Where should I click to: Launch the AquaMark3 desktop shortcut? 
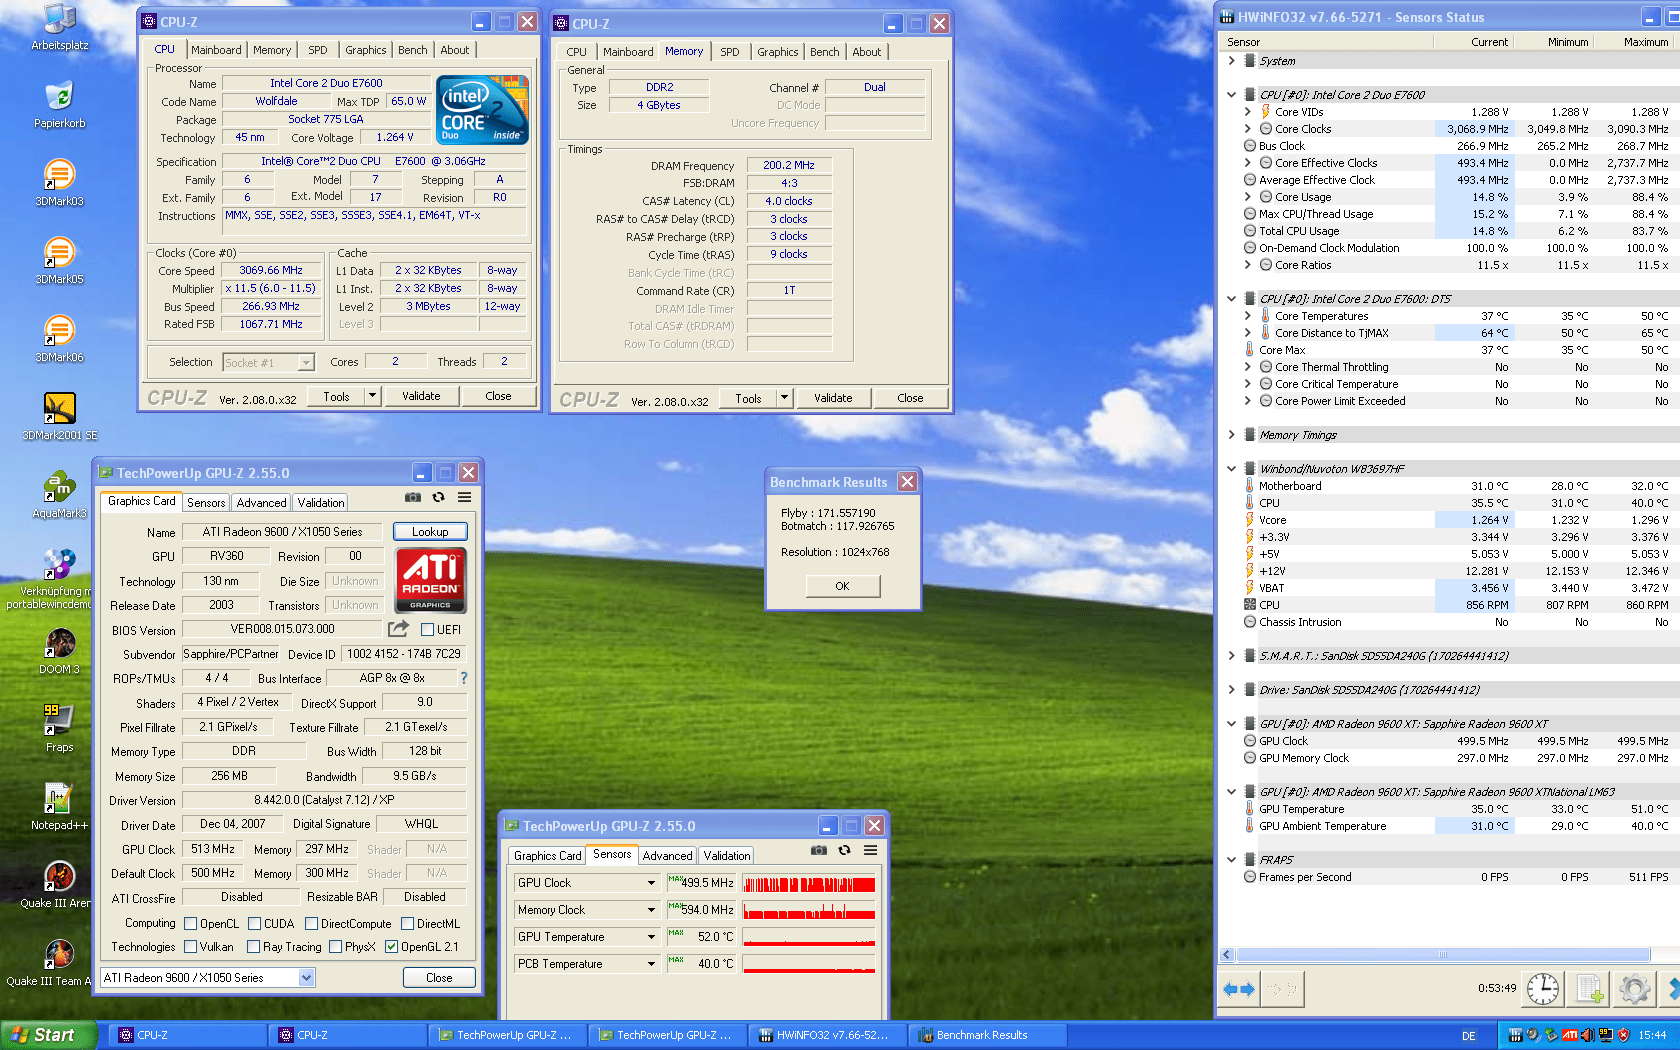click(x=60, y=494)
